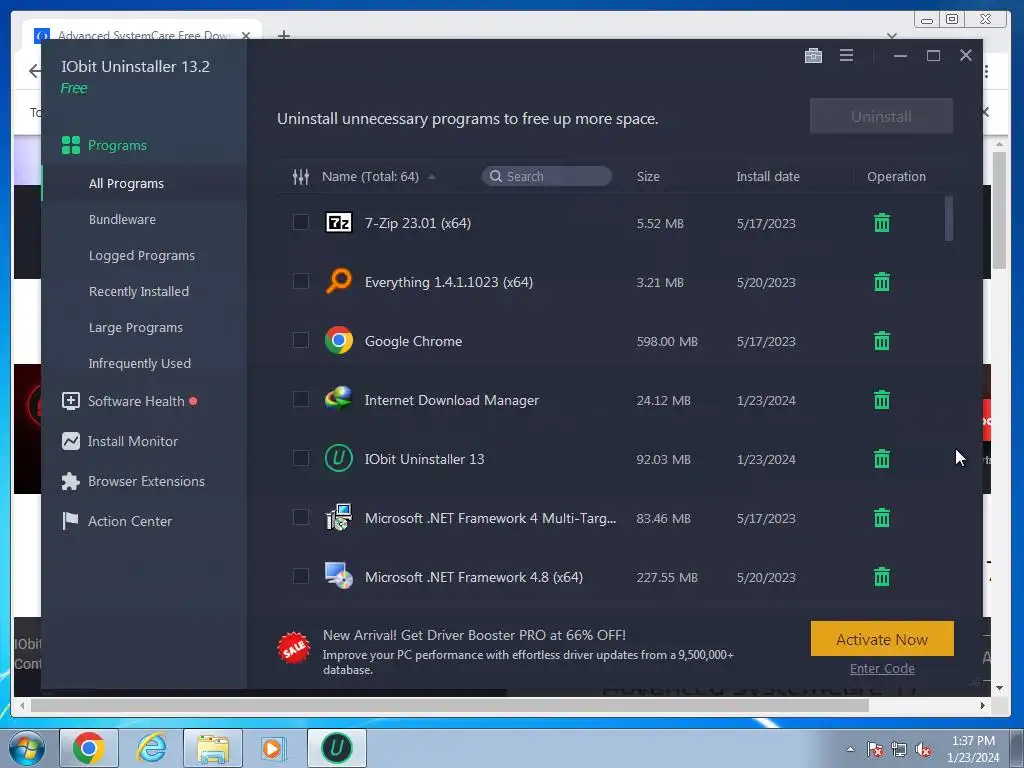Click Install Monitor chart icon
This screenshot has height=768, width=1024.
point(71,441)
